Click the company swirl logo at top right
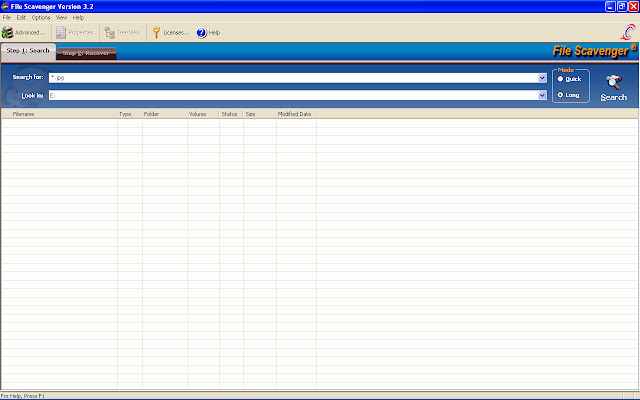The height and width of the screenshot is (400, 640). click(x=628, y=32)
